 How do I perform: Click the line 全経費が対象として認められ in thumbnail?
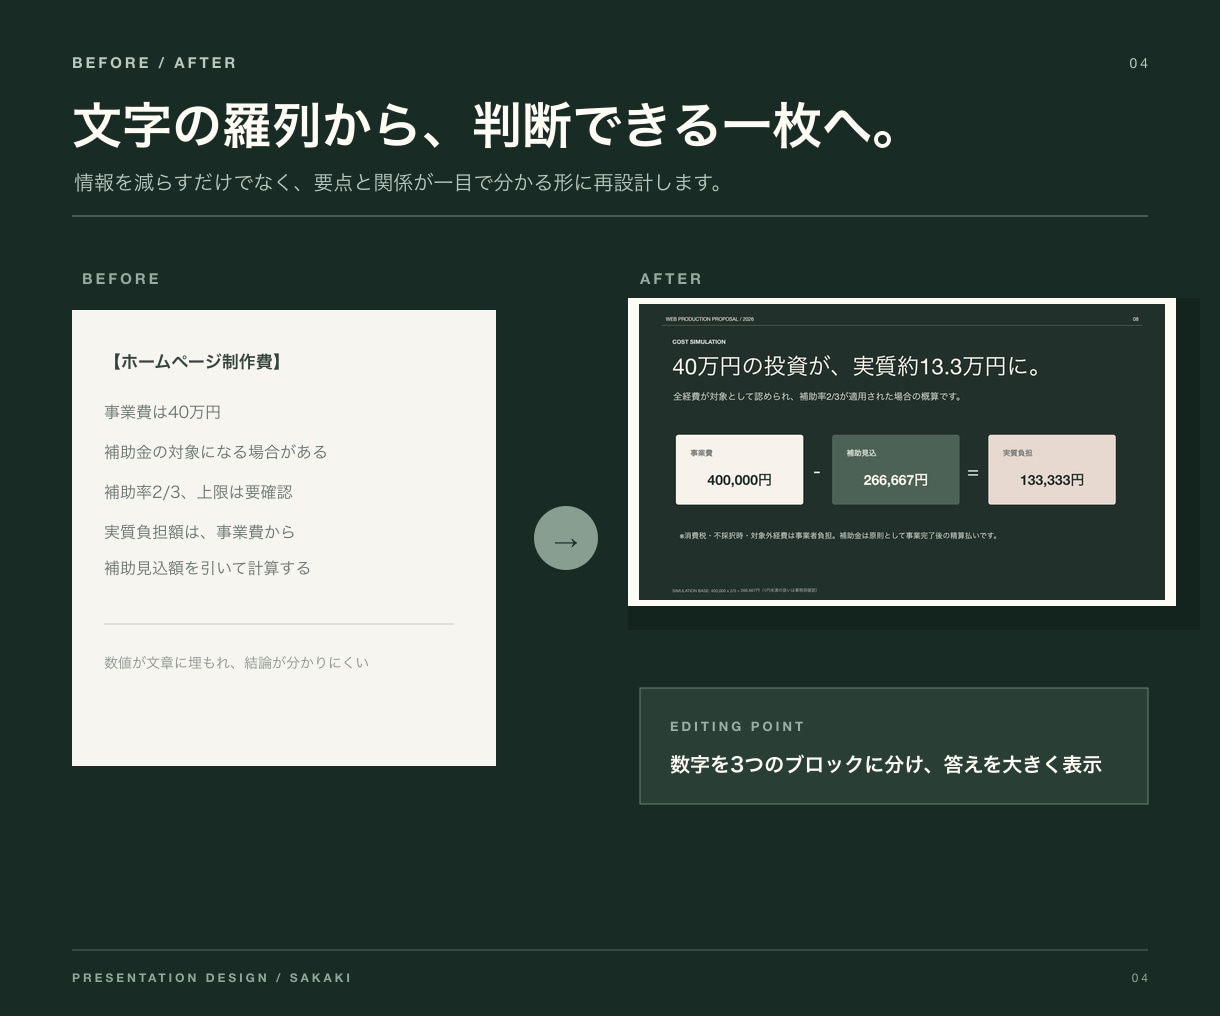[x=817, y=397]
